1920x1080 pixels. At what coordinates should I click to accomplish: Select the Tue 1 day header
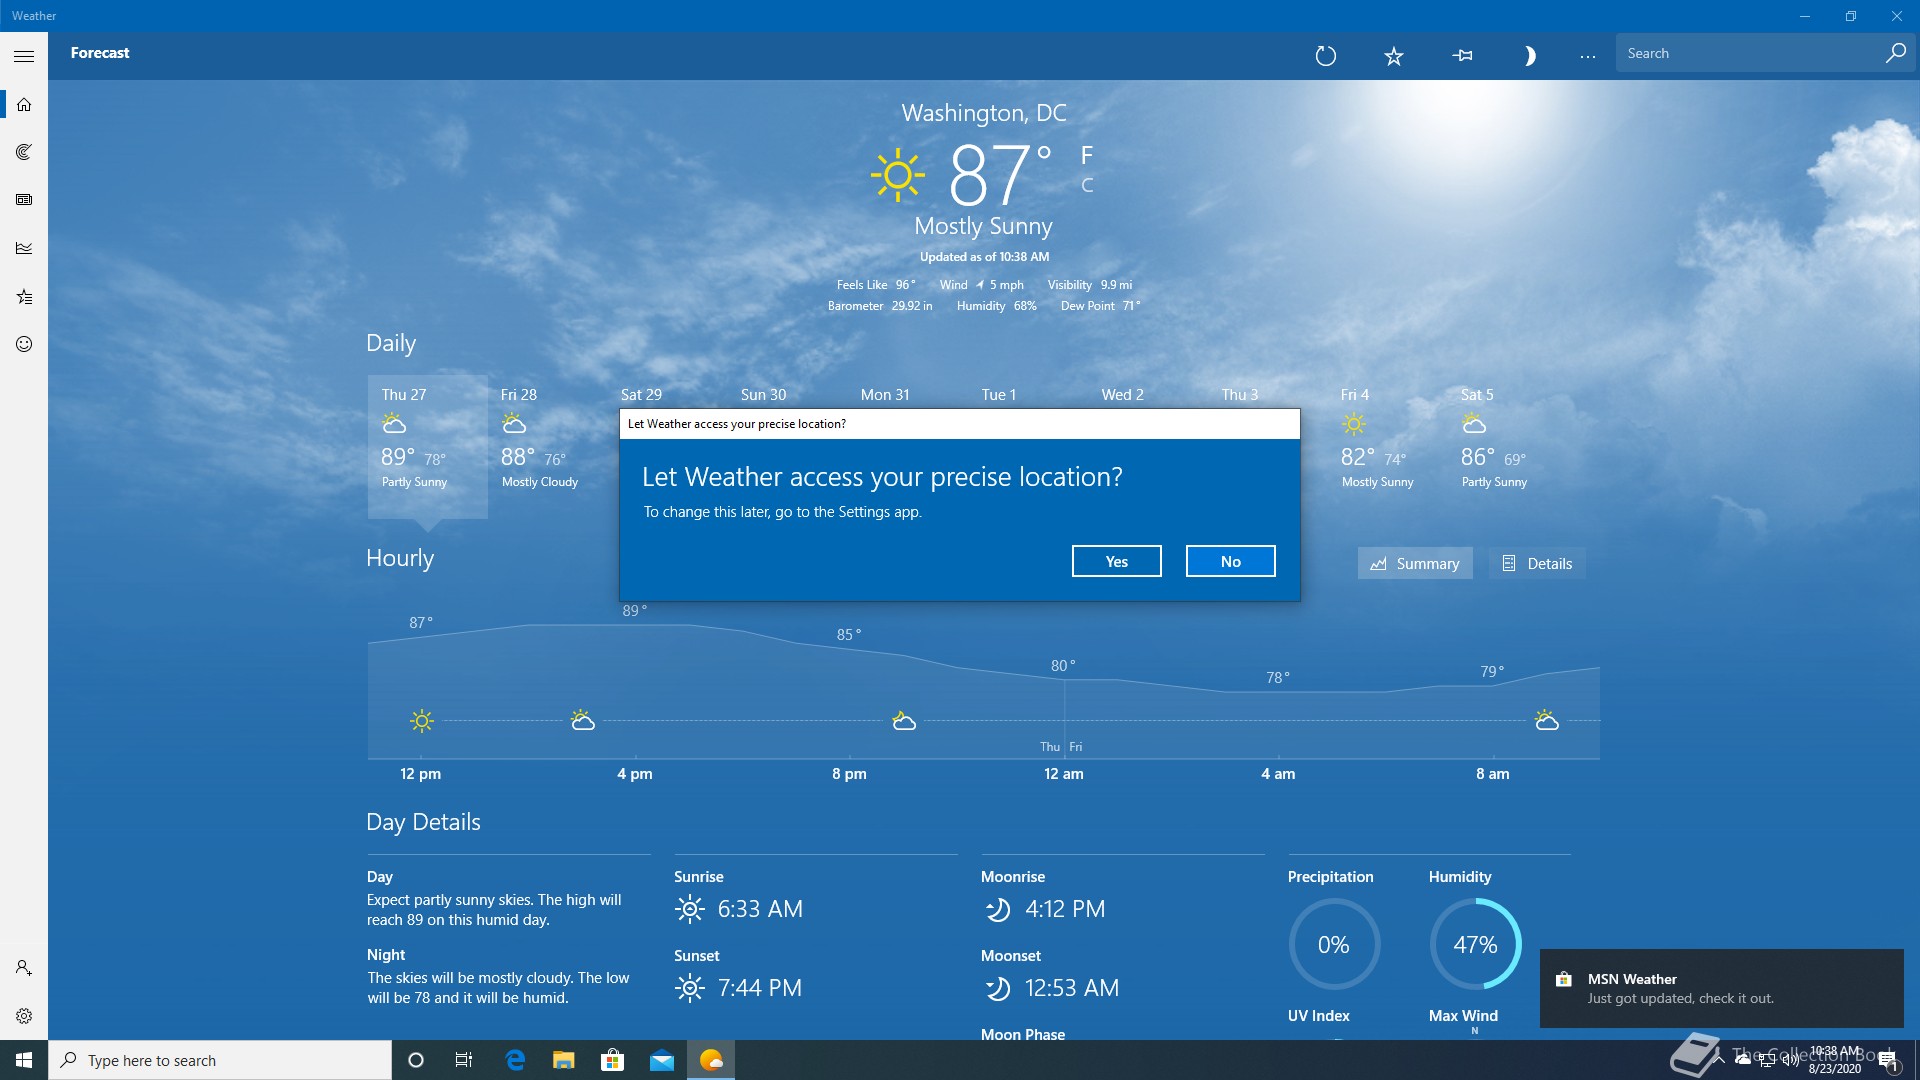[x=998, y=394]
